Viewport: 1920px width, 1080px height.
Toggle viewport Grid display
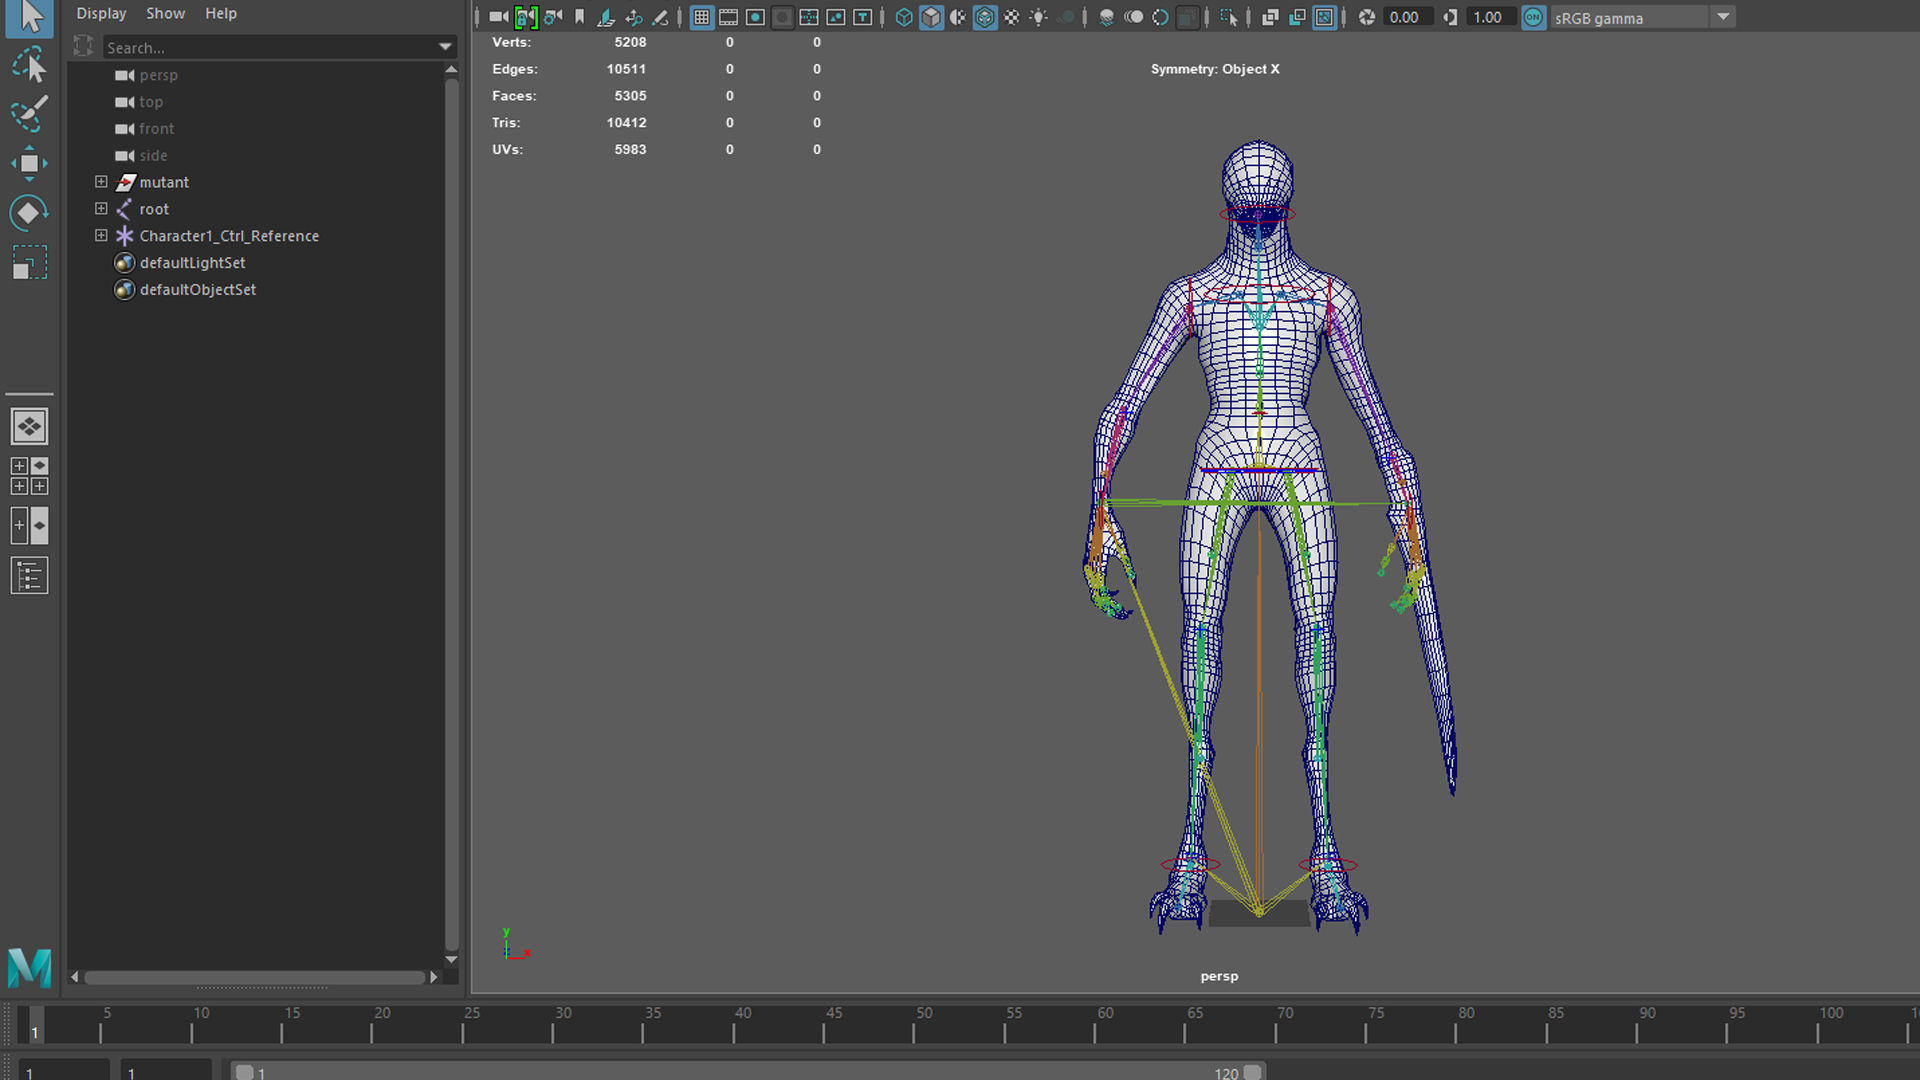click(x=701, y=17)
